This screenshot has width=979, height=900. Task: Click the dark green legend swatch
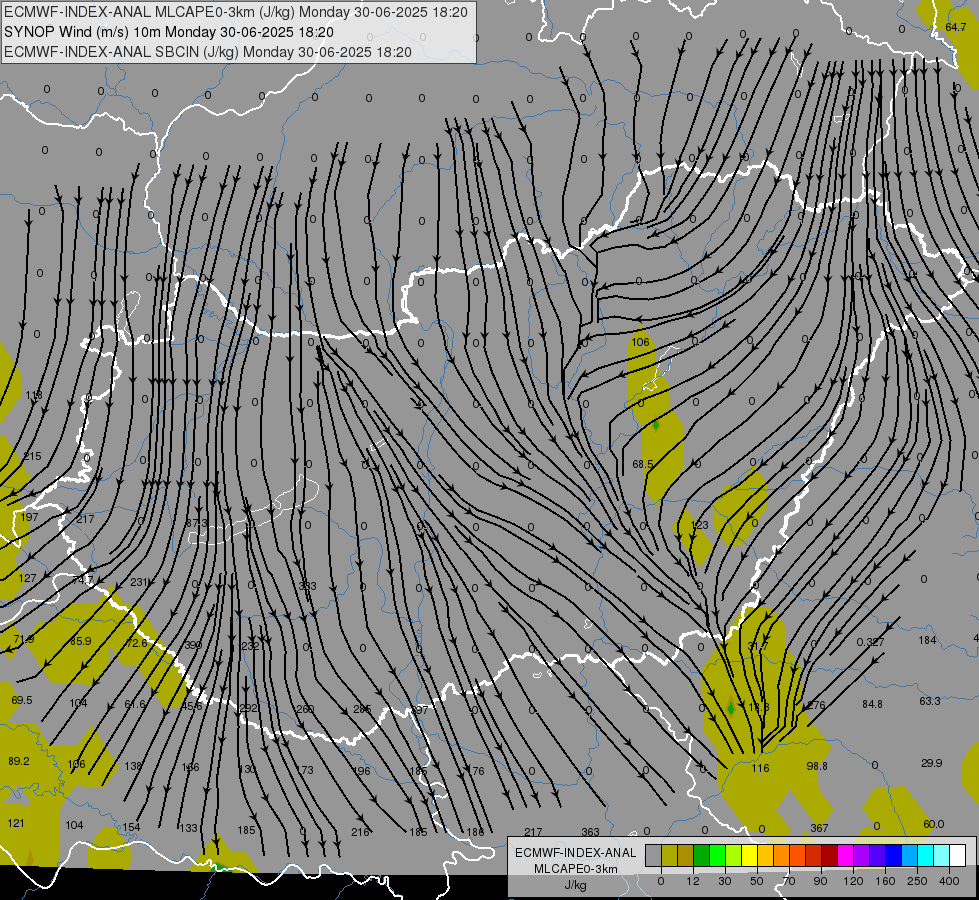(702, 856)
